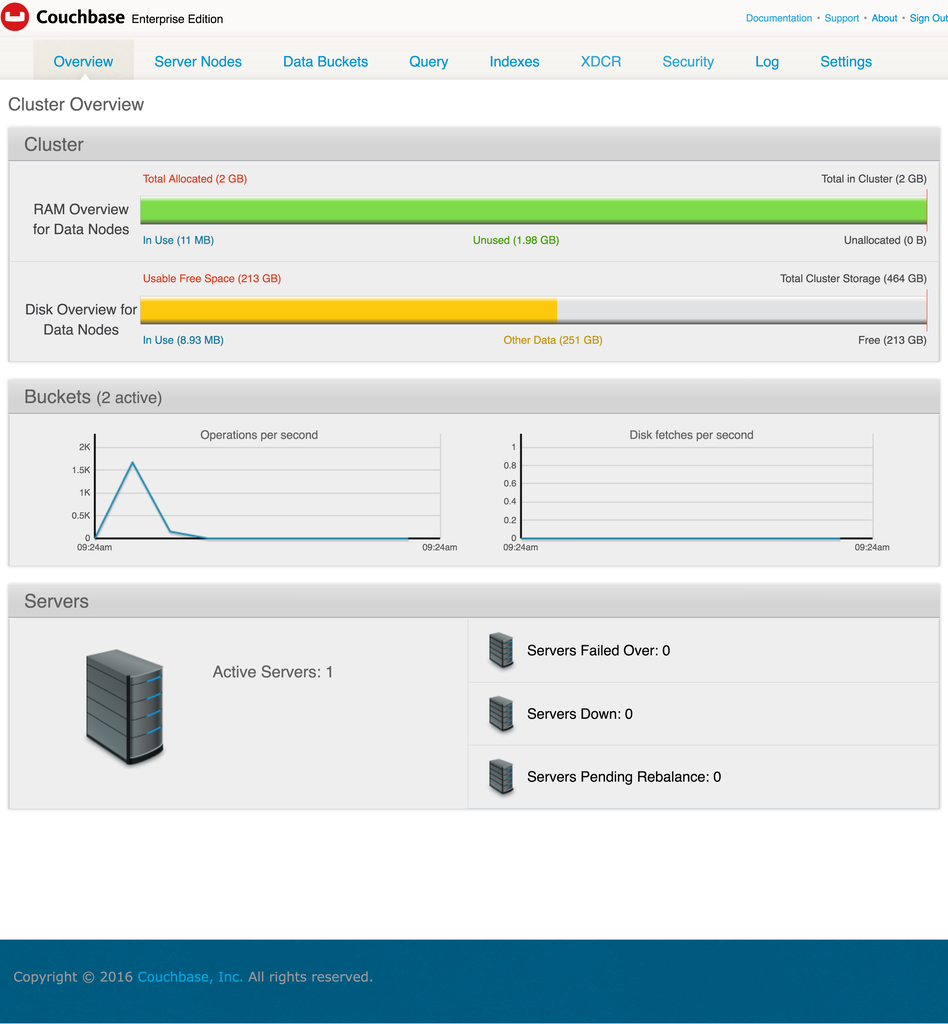This screenshot has width=948, height=1024.
Task: Click the Unused (1.98 GB) label
Action: (x=516, y=240)
